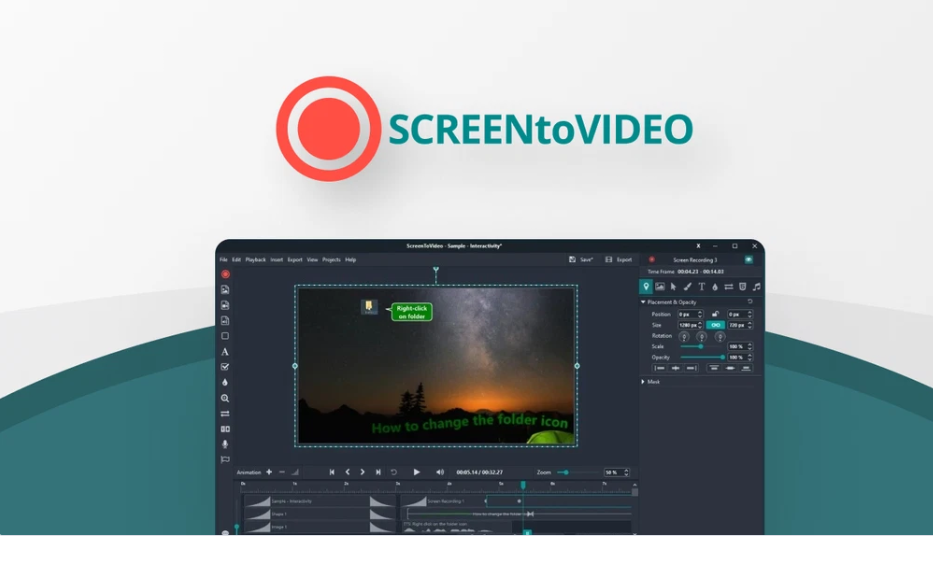The height and width of the screenshot is (571, 933).
Task: Pick the checkbox interactivity tool
Action: pyautogui.click(x=225, y=367)
